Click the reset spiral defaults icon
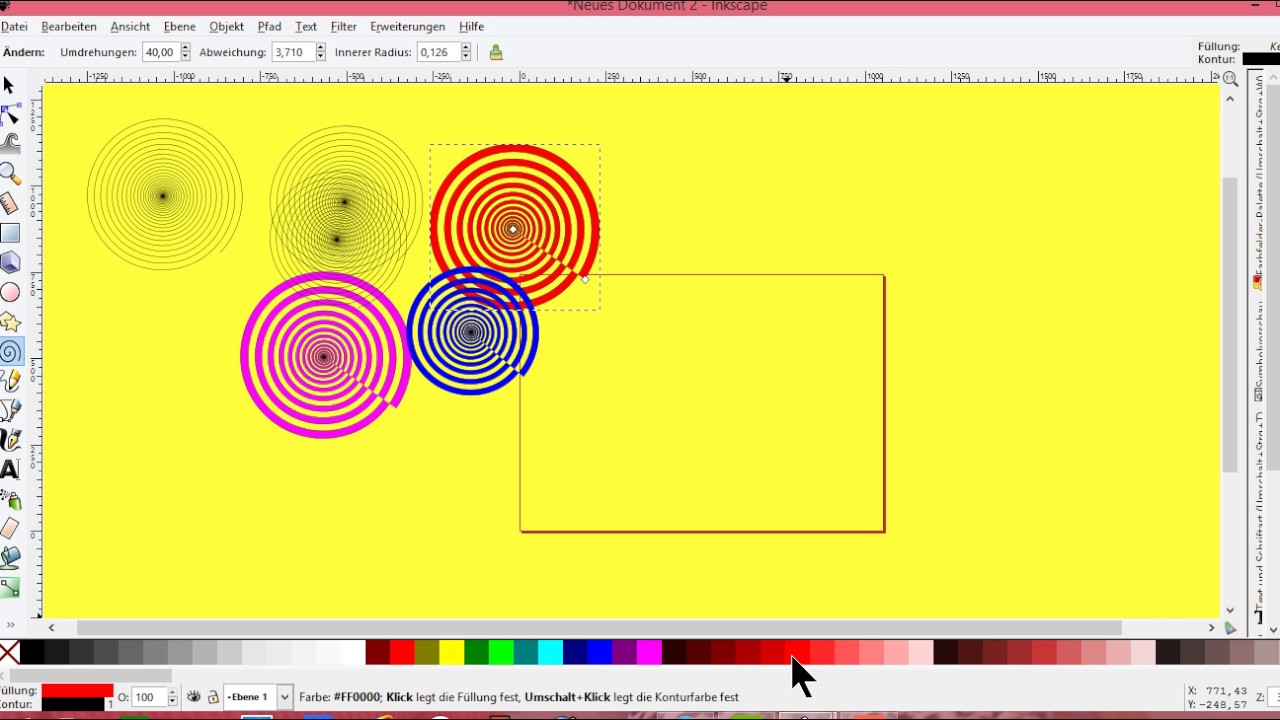The height and width of the screenshot is (720, 1280). (x=496, y=52)
